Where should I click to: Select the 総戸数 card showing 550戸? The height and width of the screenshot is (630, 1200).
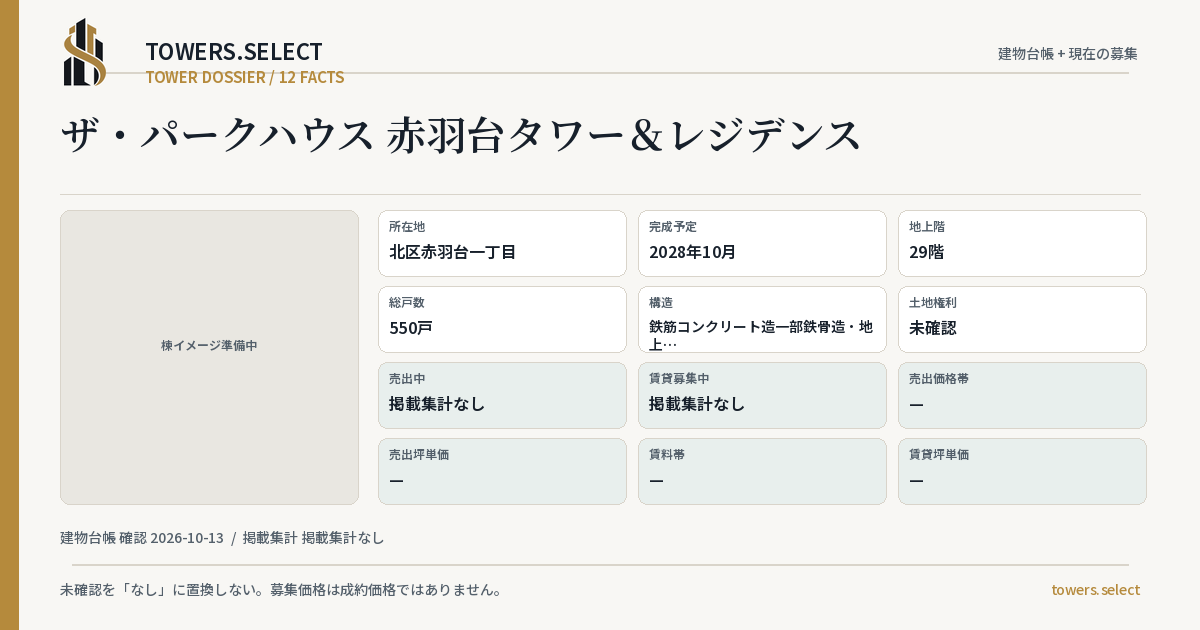[502, 319]
